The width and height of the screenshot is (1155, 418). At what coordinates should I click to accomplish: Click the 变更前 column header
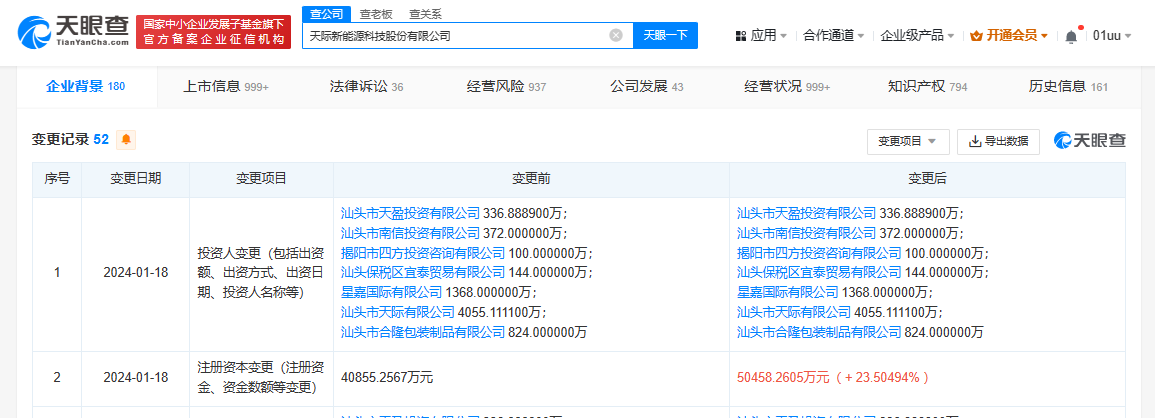[x=531, y=179]
